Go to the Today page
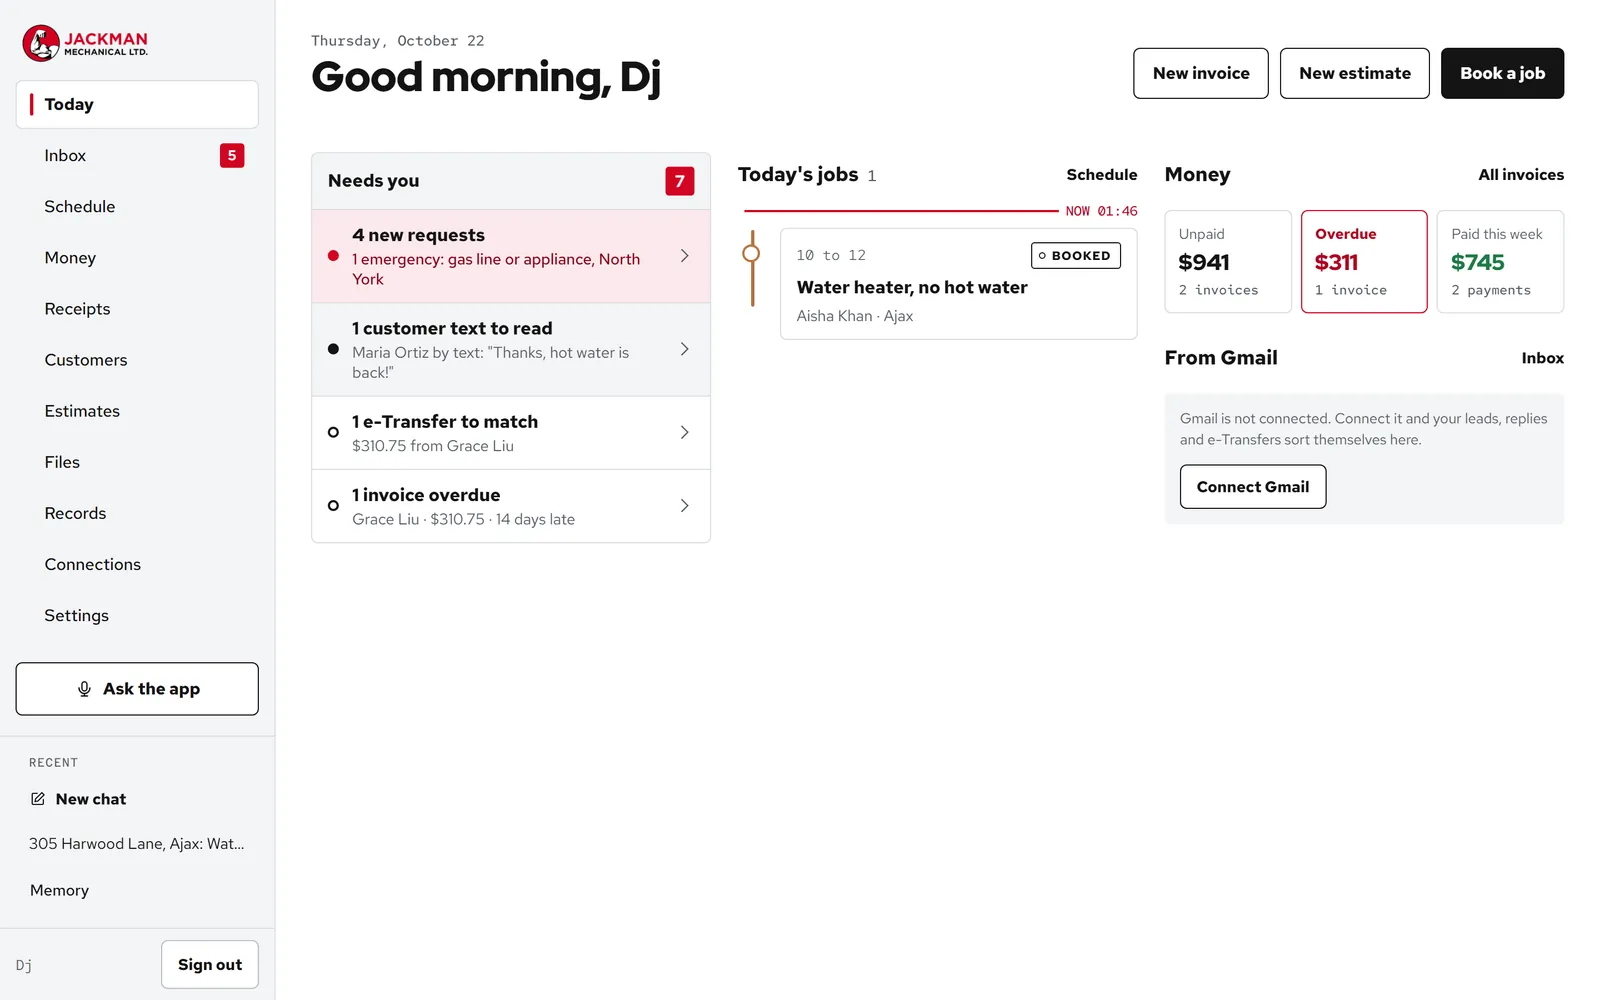 pyautogui.click(x=137, y=104)
